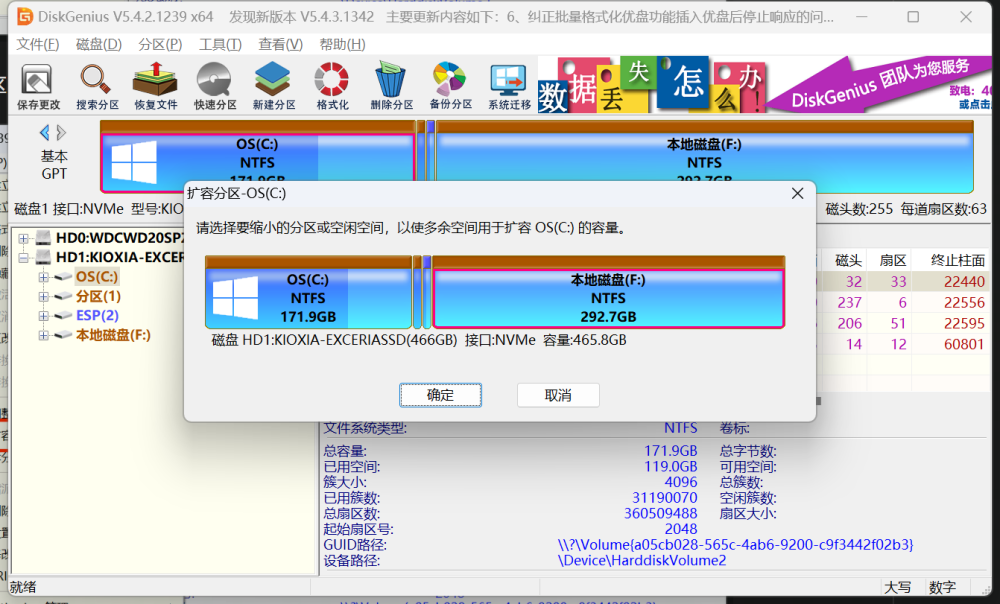Click the 119.0GB used space value
1000x604 pixels.
[670, 467]
